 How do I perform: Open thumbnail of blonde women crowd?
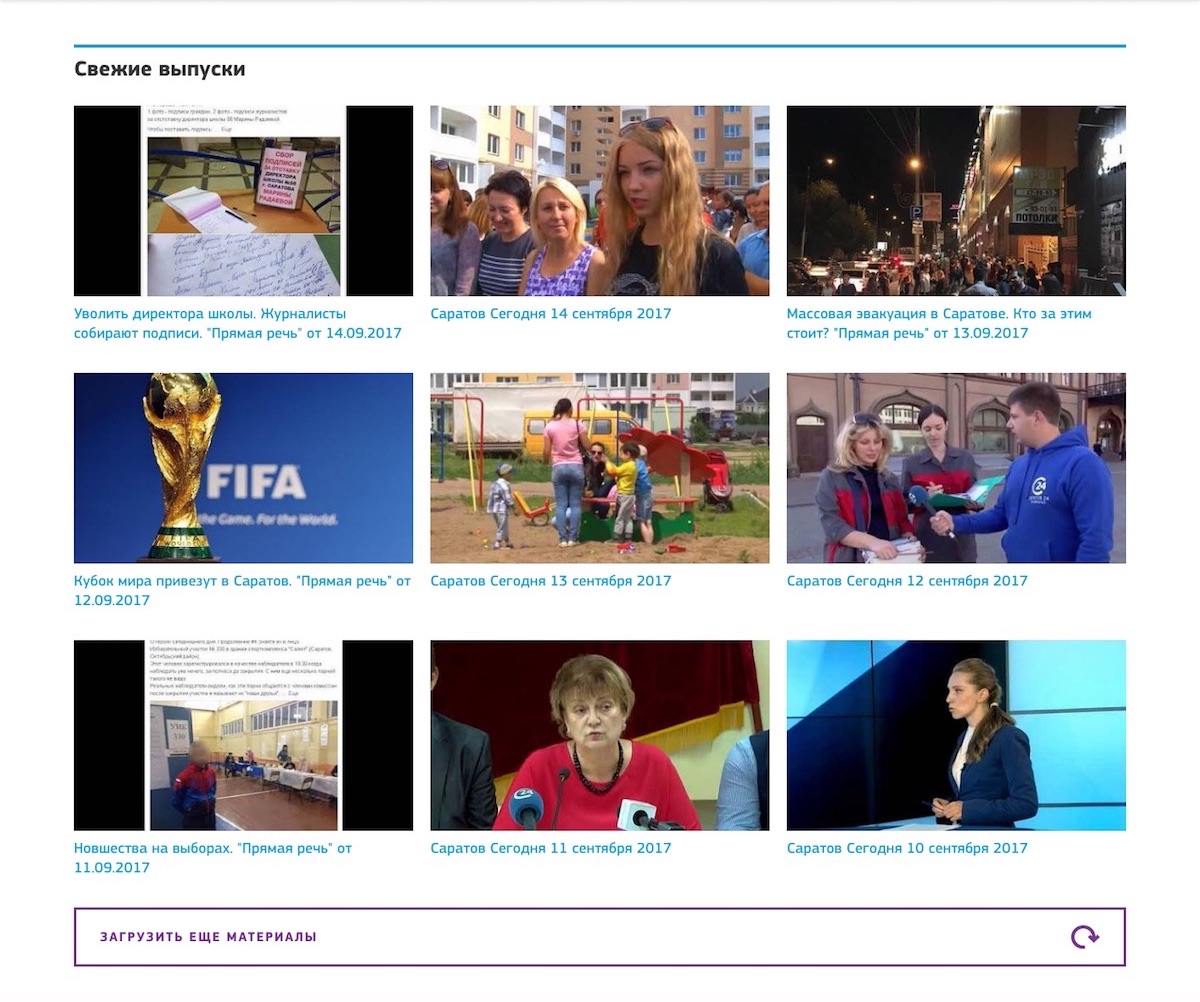point(599,201)
